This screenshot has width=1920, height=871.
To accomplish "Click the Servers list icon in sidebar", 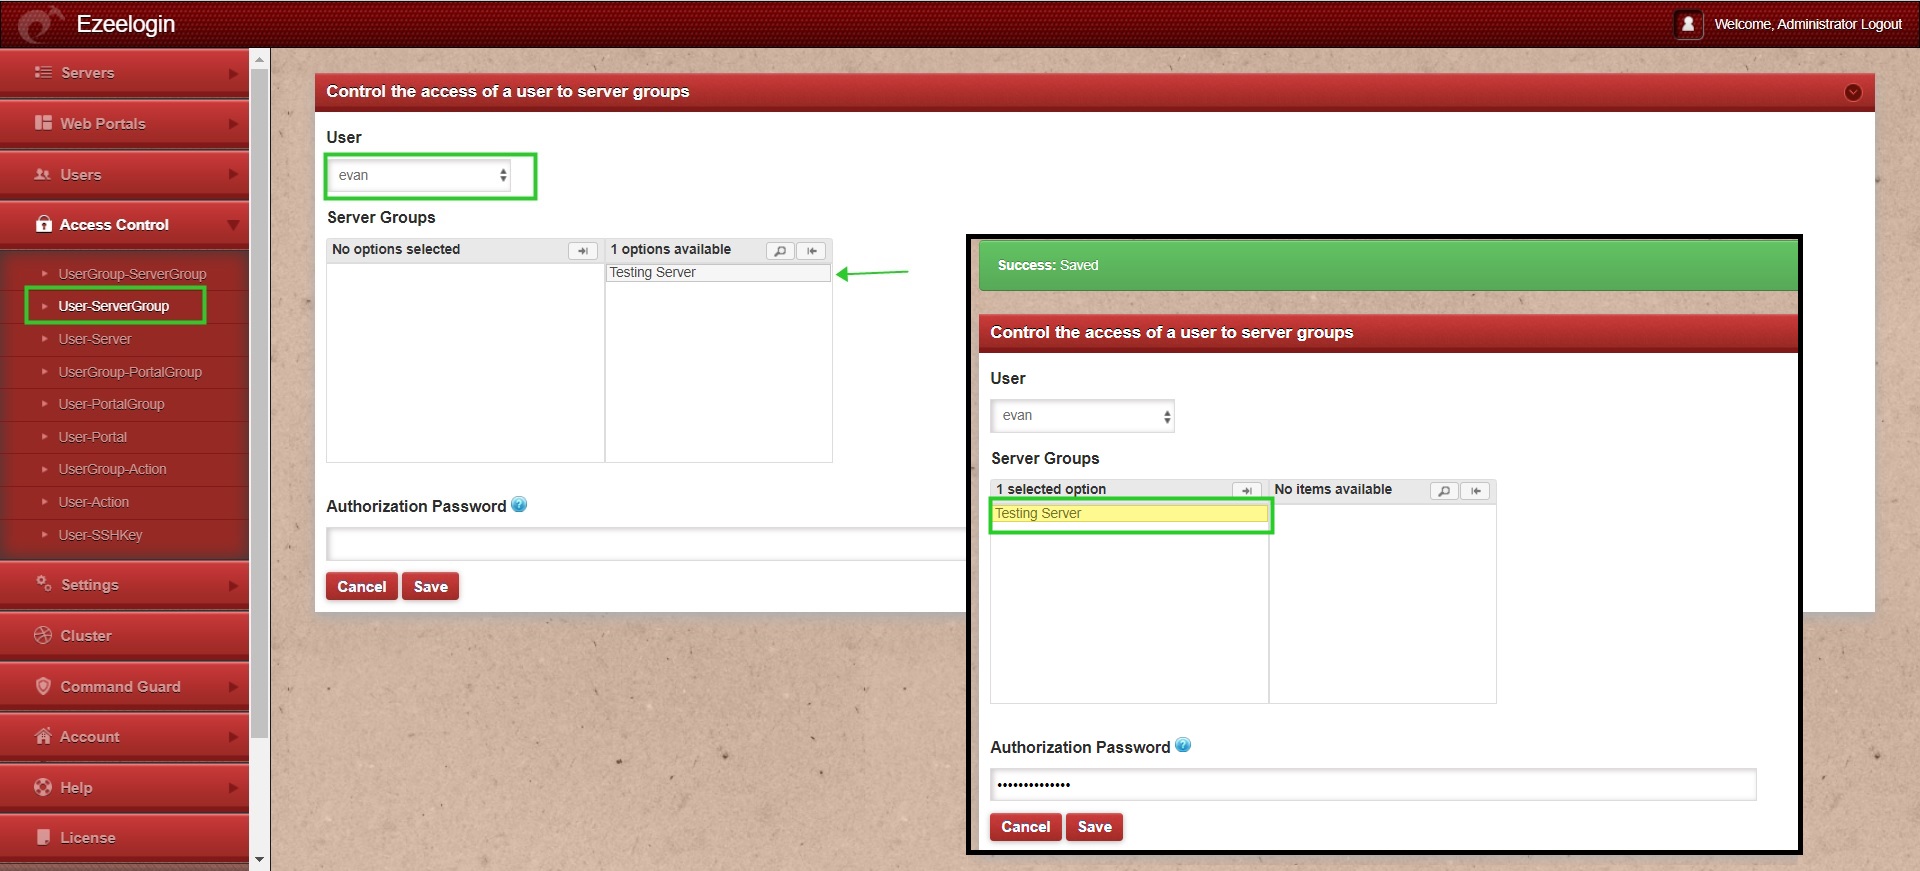I will (x=43, y=72).
